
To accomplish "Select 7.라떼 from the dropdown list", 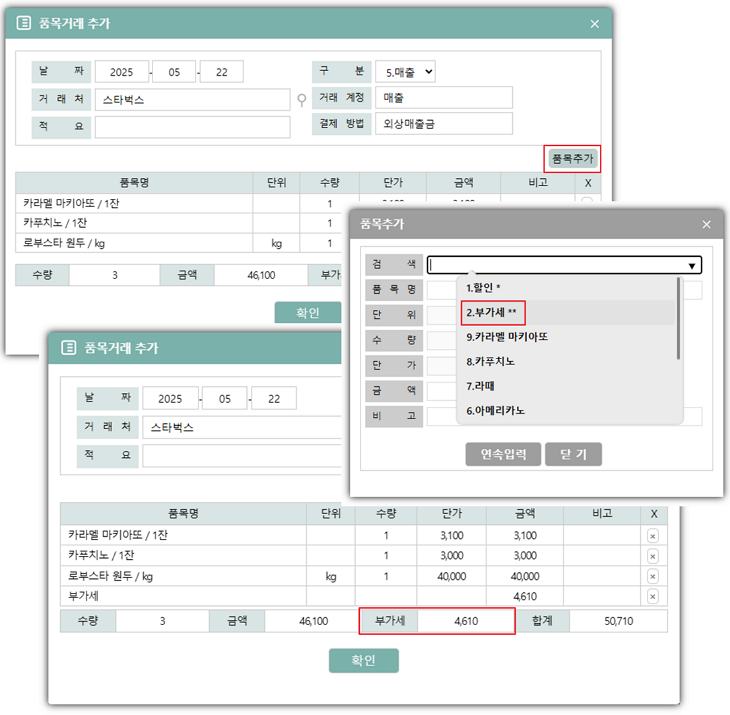I will coord(568,386).
